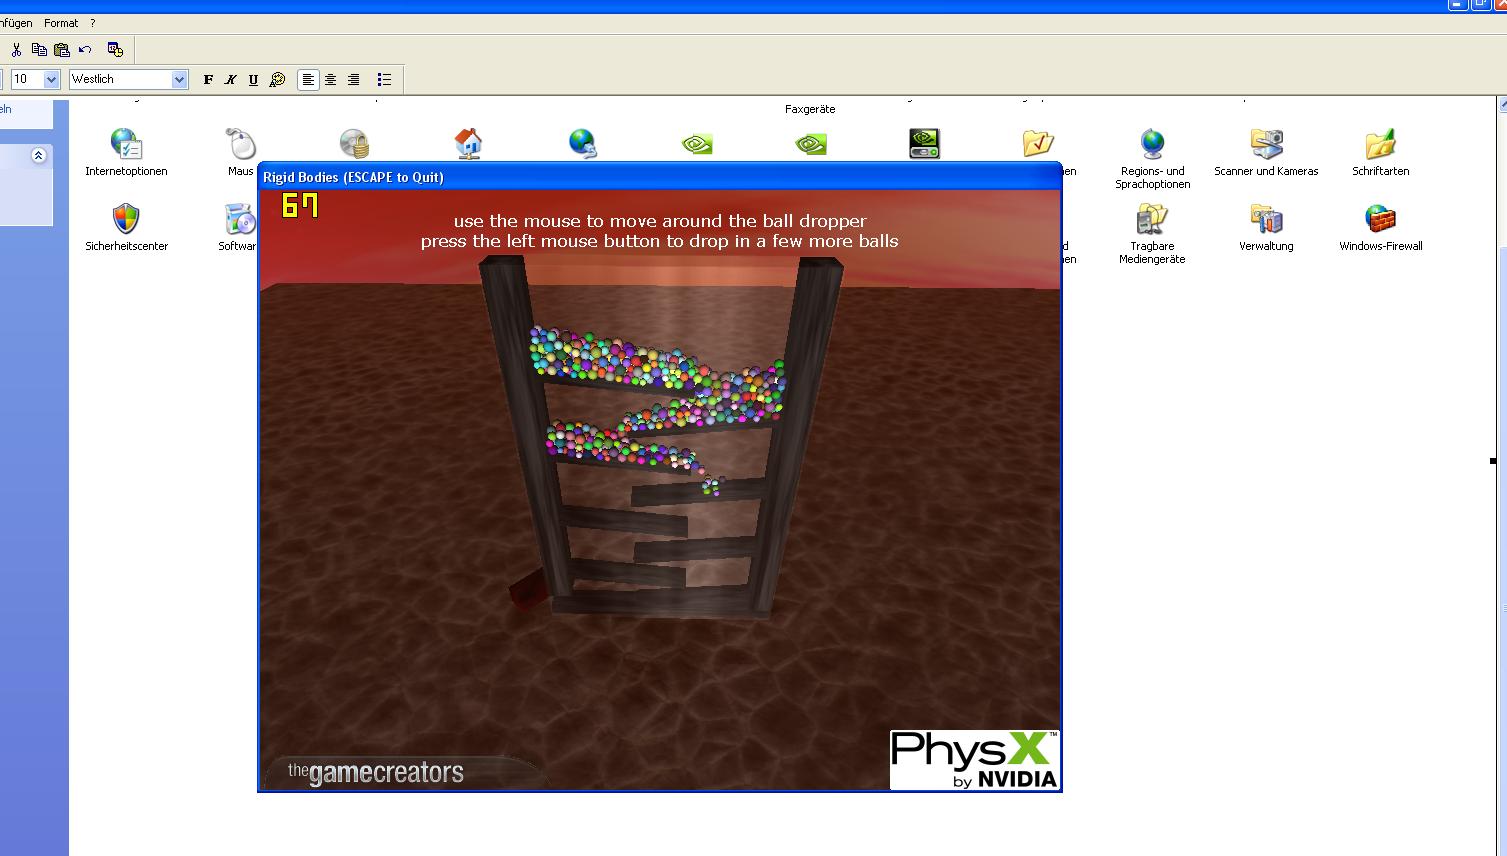Click the yellow 67 frame counter
The image size is (1507, 856).
[300, 206]
